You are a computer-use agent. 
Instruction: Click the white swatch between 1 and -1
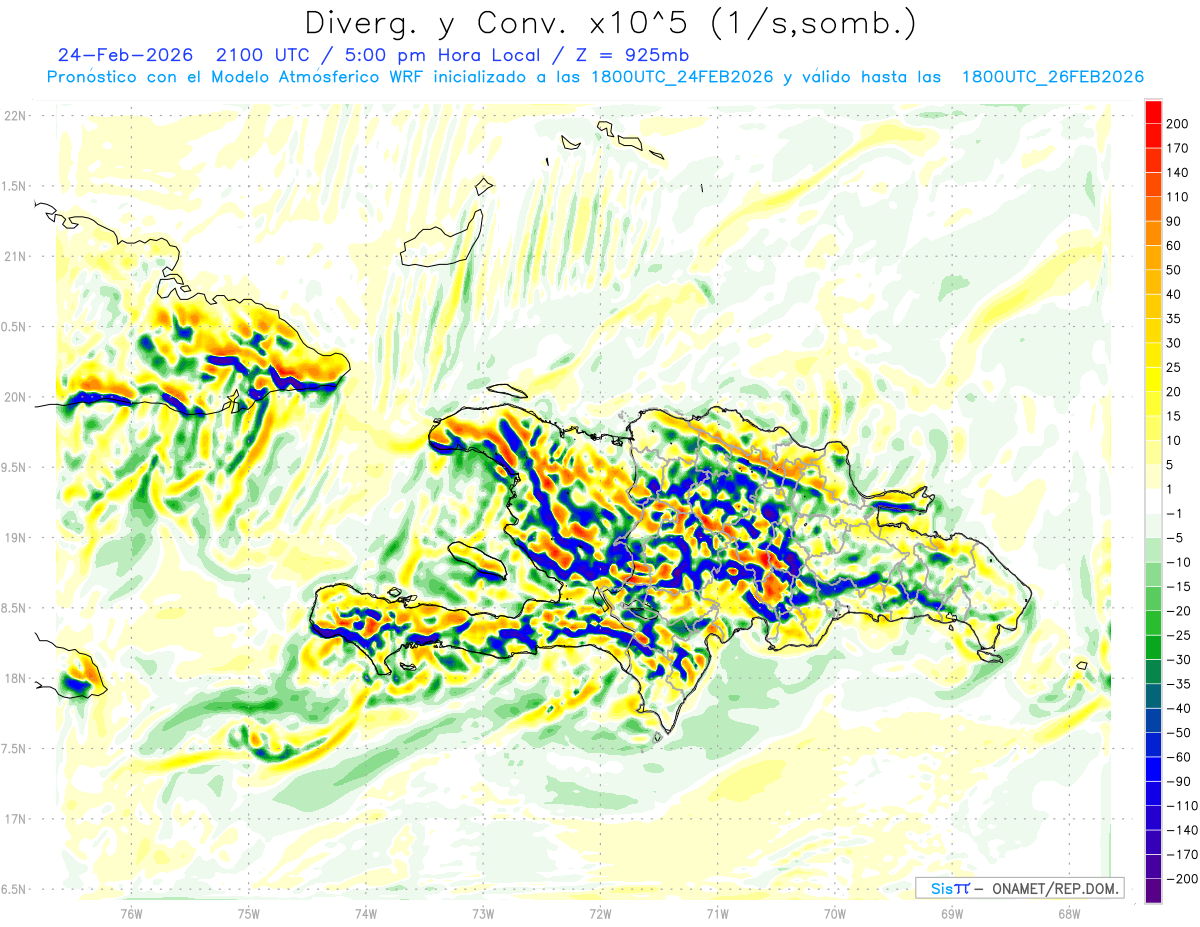[1153, 502]
